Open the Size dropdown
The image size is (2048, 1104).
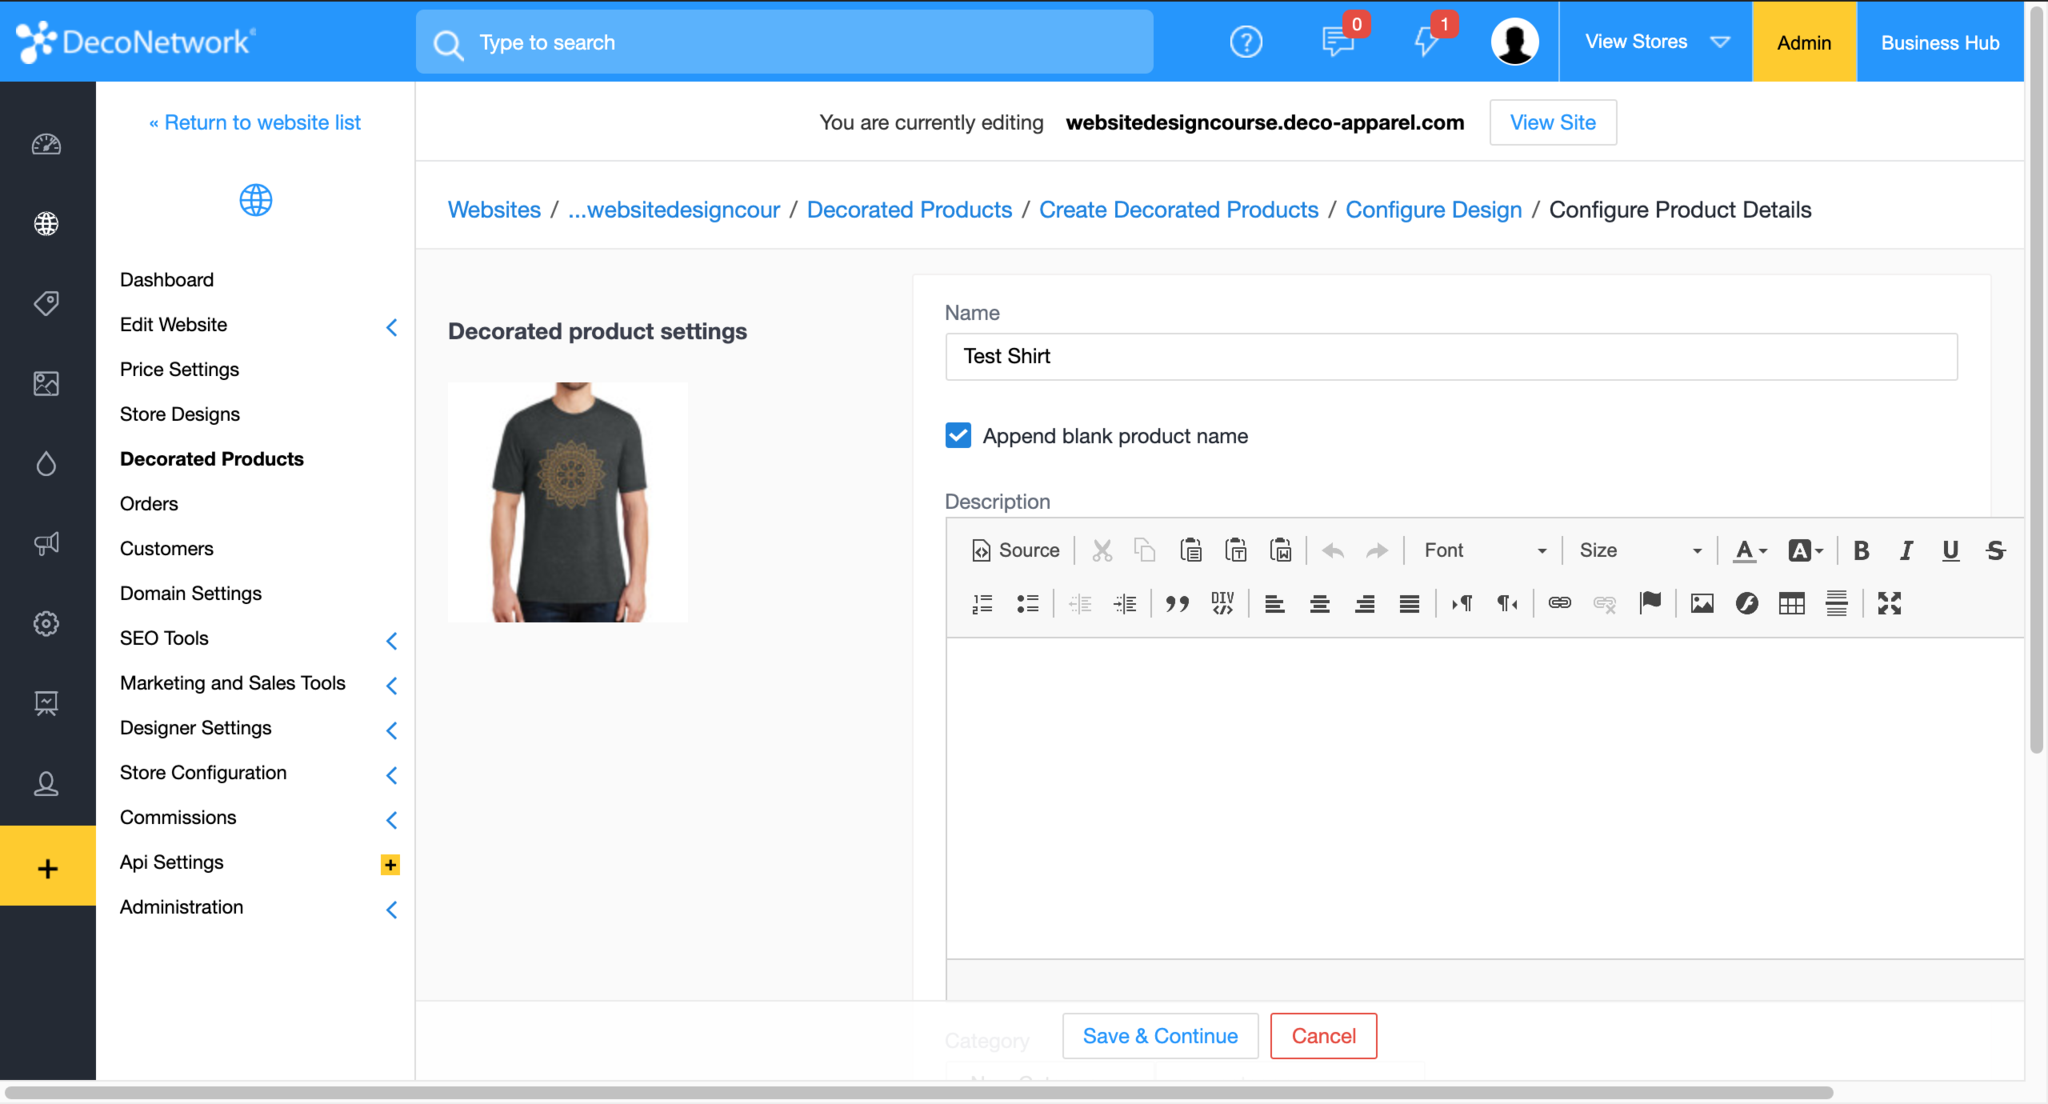coord(1639,550)
